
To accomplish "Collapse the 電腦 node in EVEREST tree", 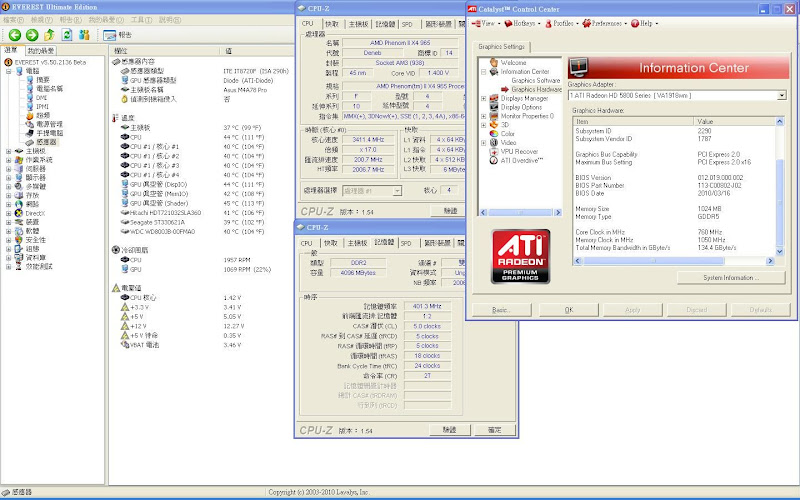I will tap(9, 71).
